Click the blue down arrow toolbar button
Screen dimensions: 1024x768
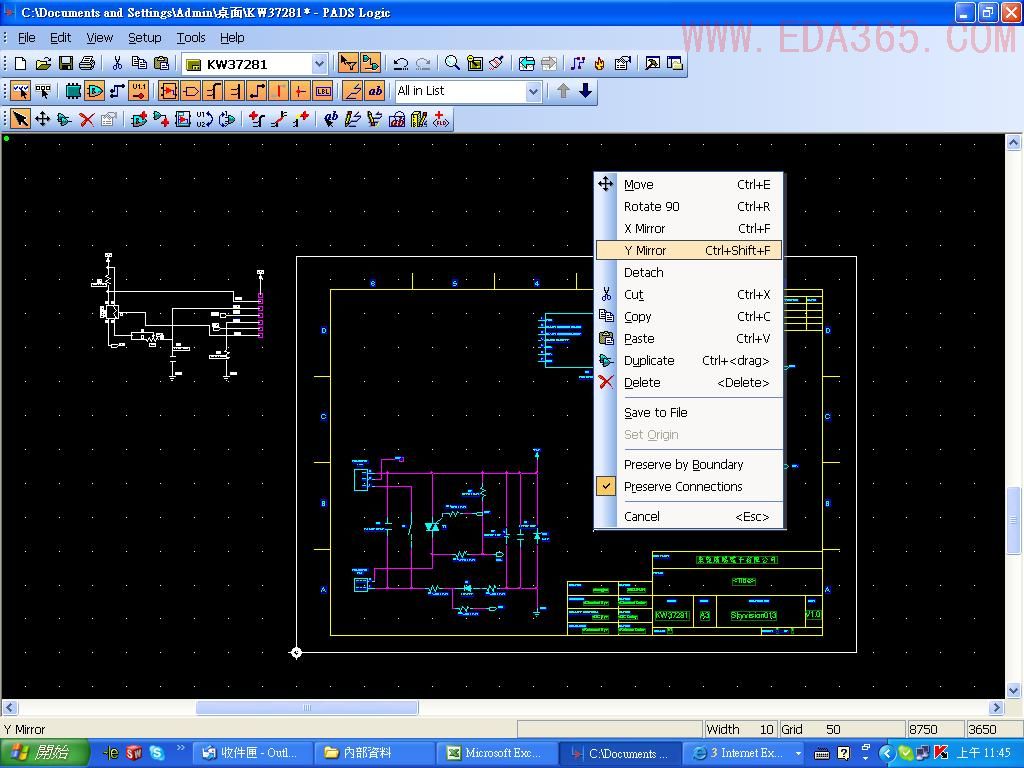click(586, 91)
